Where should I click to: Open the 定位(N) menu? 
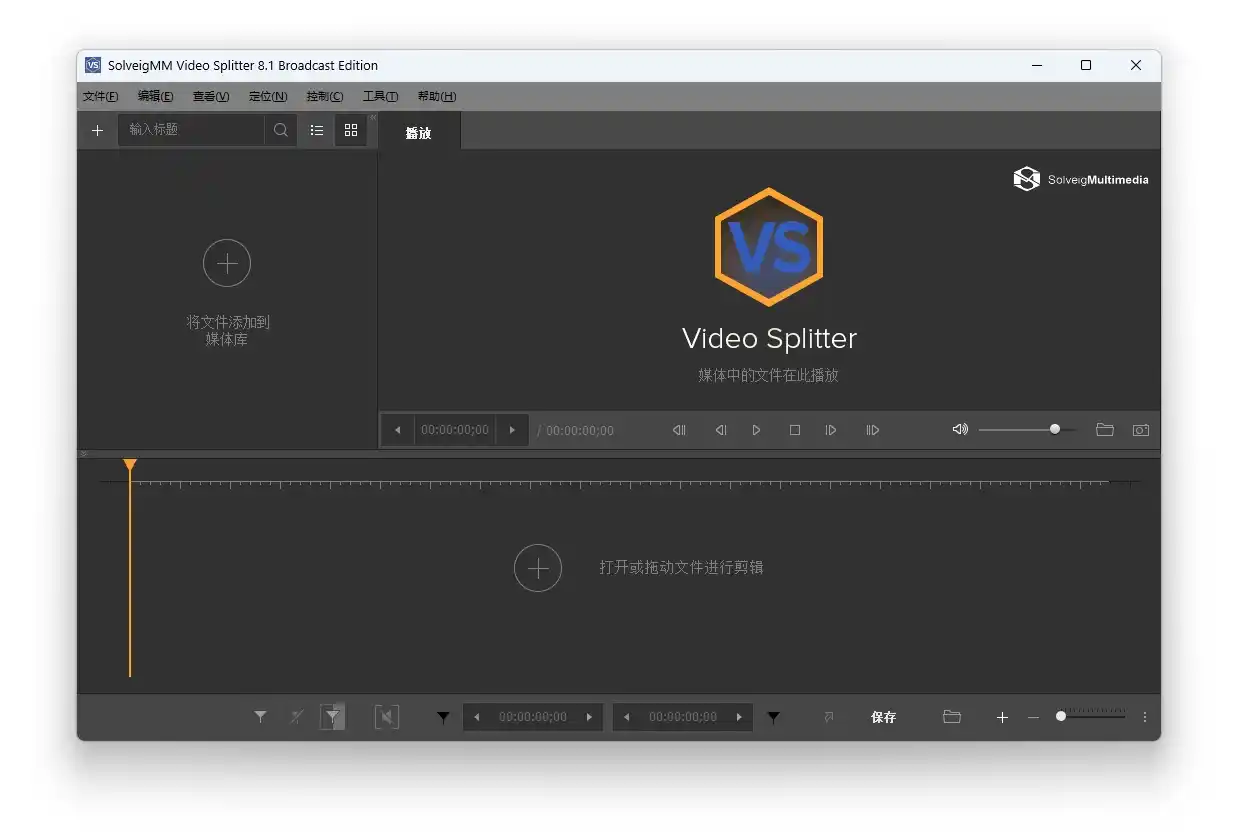[x=268, y=97]
